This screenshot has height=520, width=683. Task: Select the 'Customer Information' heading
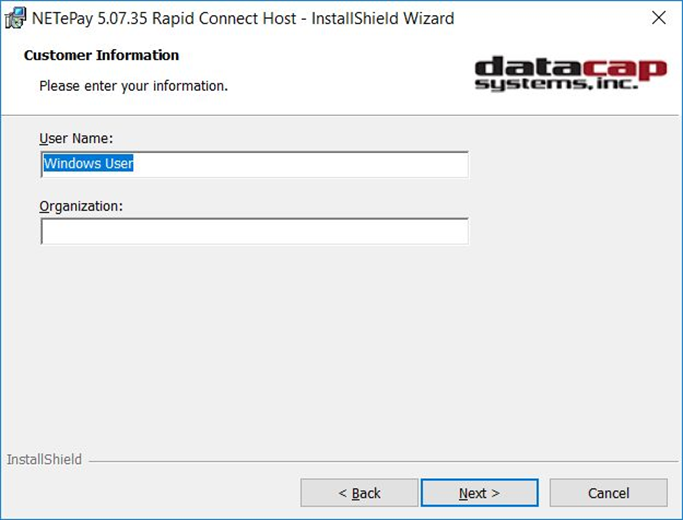coord(101,55)
